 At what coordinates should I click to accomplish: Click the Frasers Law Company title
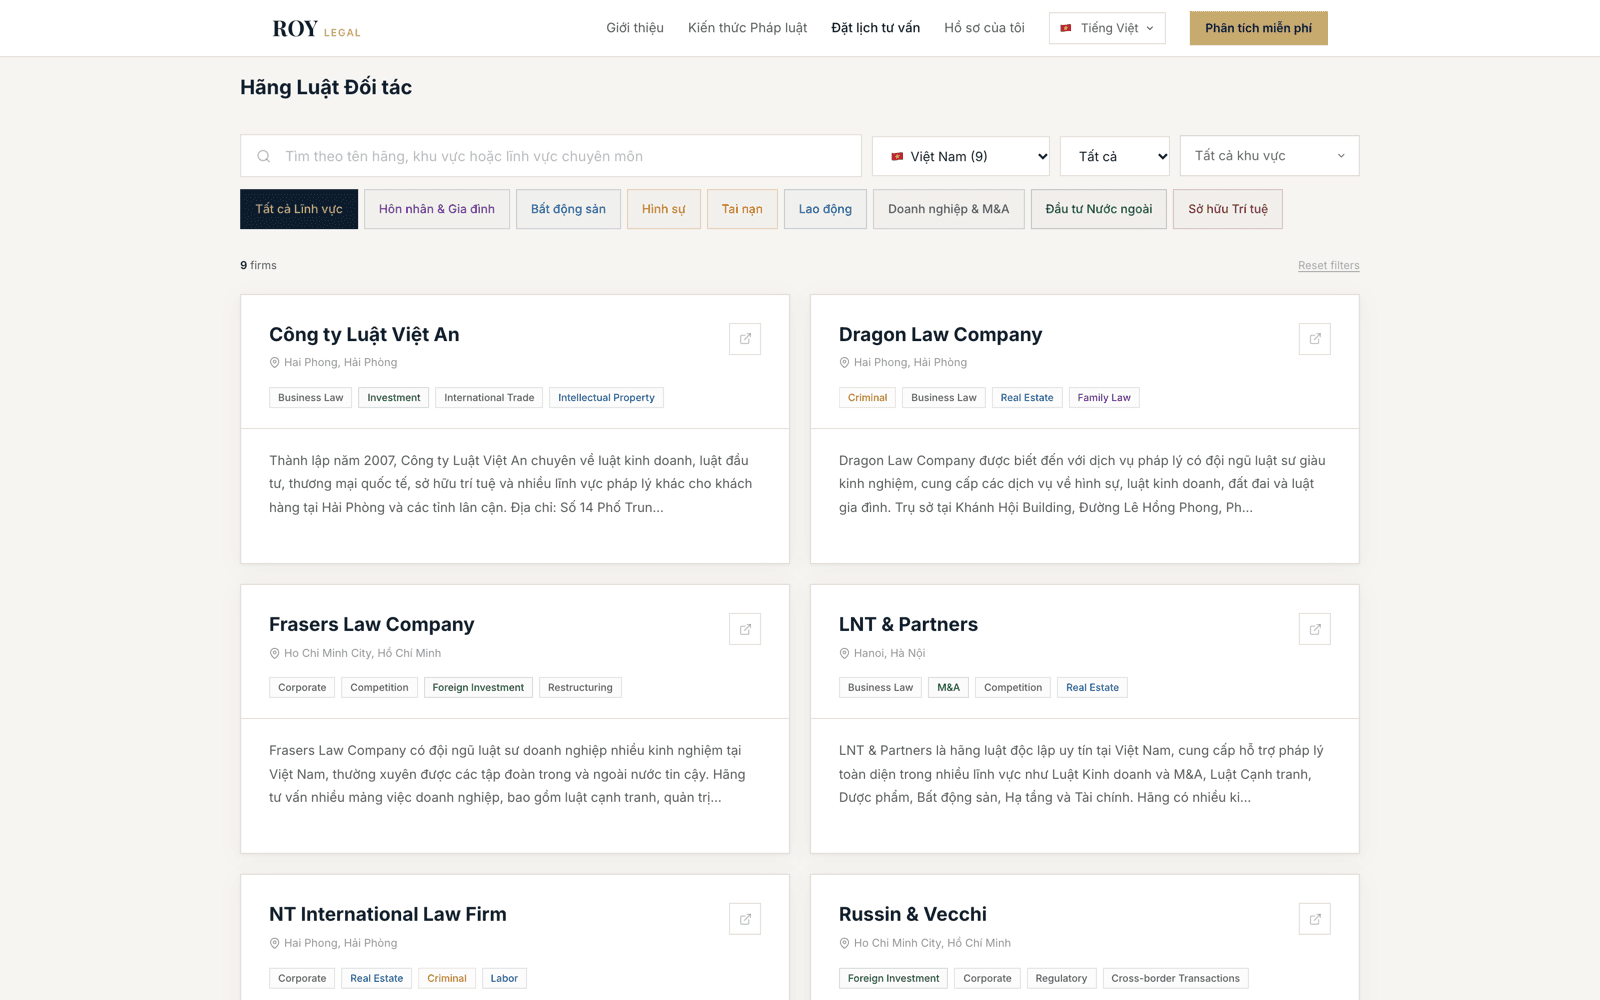click(x=372, y=624)
